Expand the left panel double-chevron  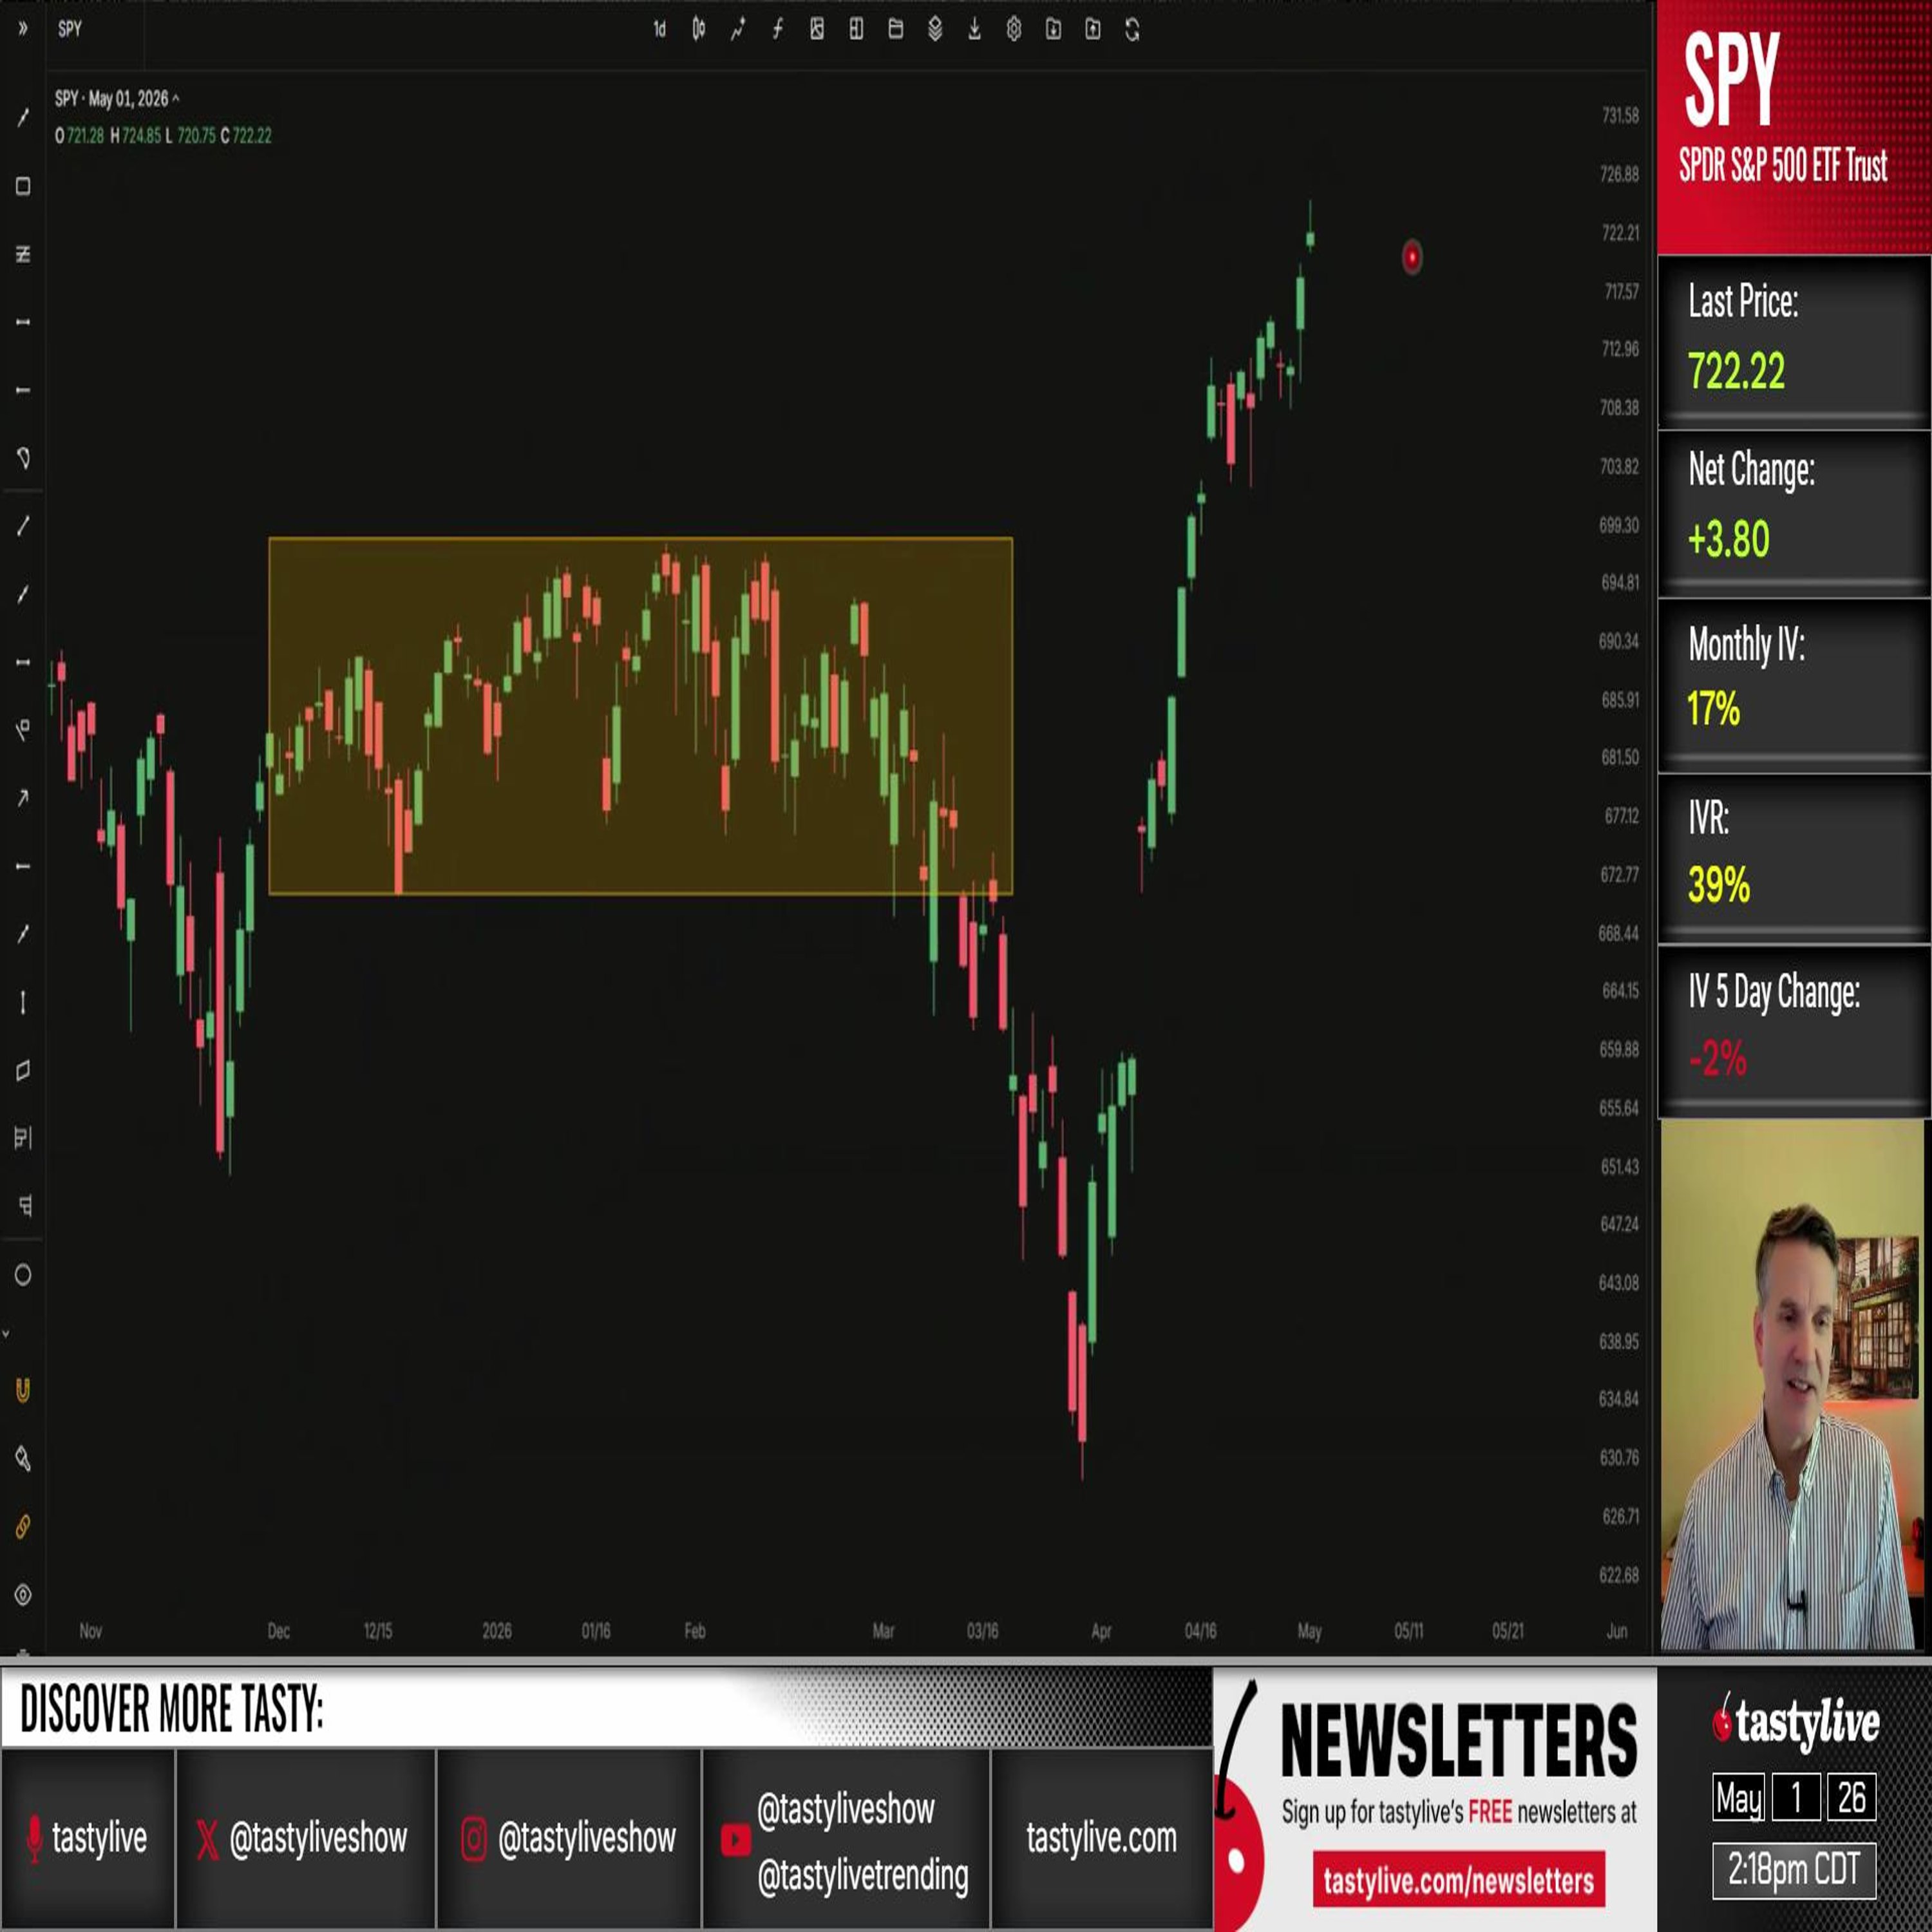coord(23,29)
